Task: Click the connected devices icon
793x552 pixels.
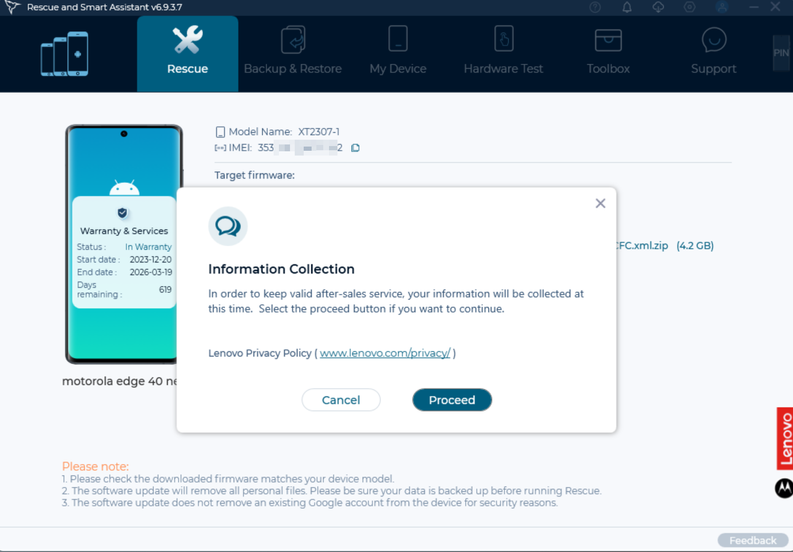Action: tap(64, 54)
